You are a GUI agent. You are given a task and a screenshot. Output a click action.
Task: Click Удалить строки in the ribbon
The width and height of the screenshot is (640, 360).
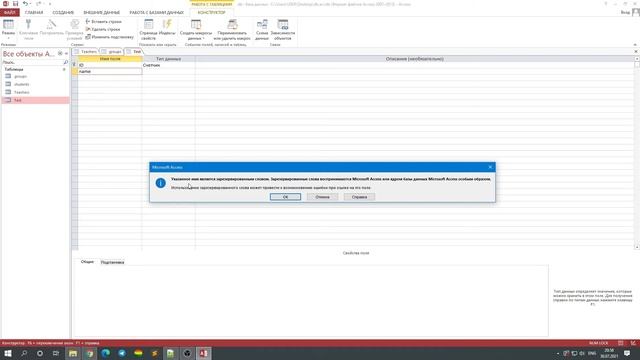[x=103, y=29]
